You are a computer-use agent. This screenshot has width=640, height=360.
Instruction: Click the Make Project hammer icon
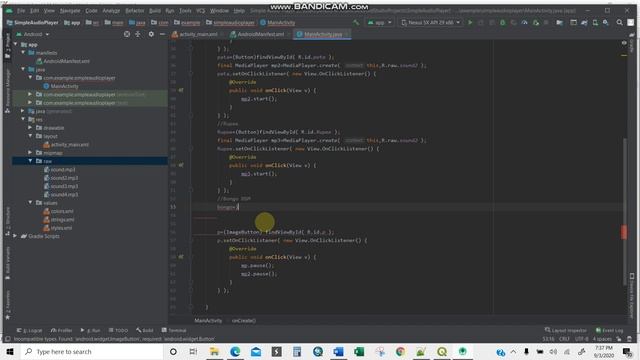tap(356, 22)
